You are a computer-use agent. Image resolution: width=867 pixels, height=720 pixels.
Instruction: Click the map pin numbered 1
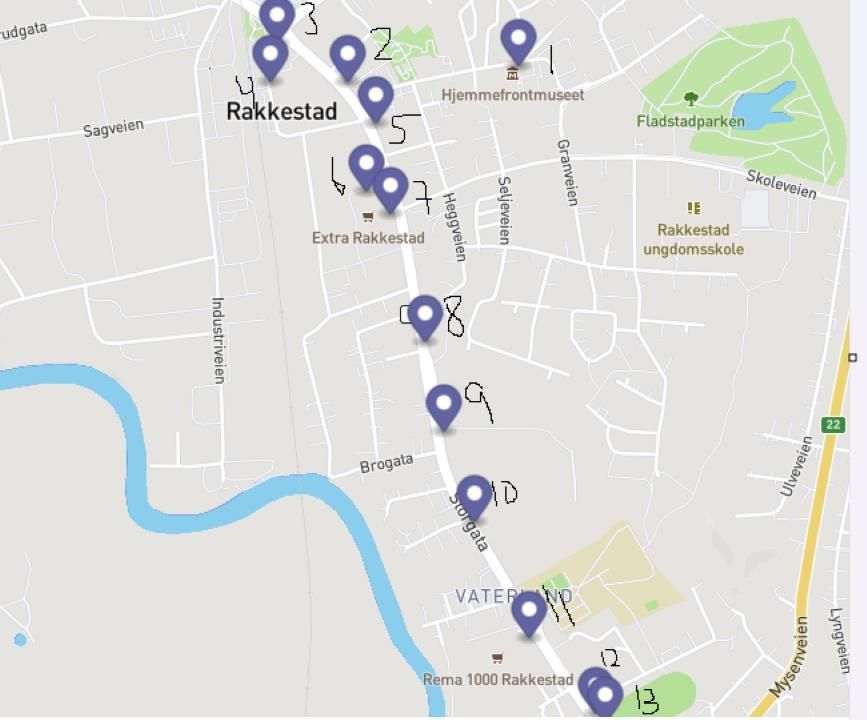coord(518,40)
